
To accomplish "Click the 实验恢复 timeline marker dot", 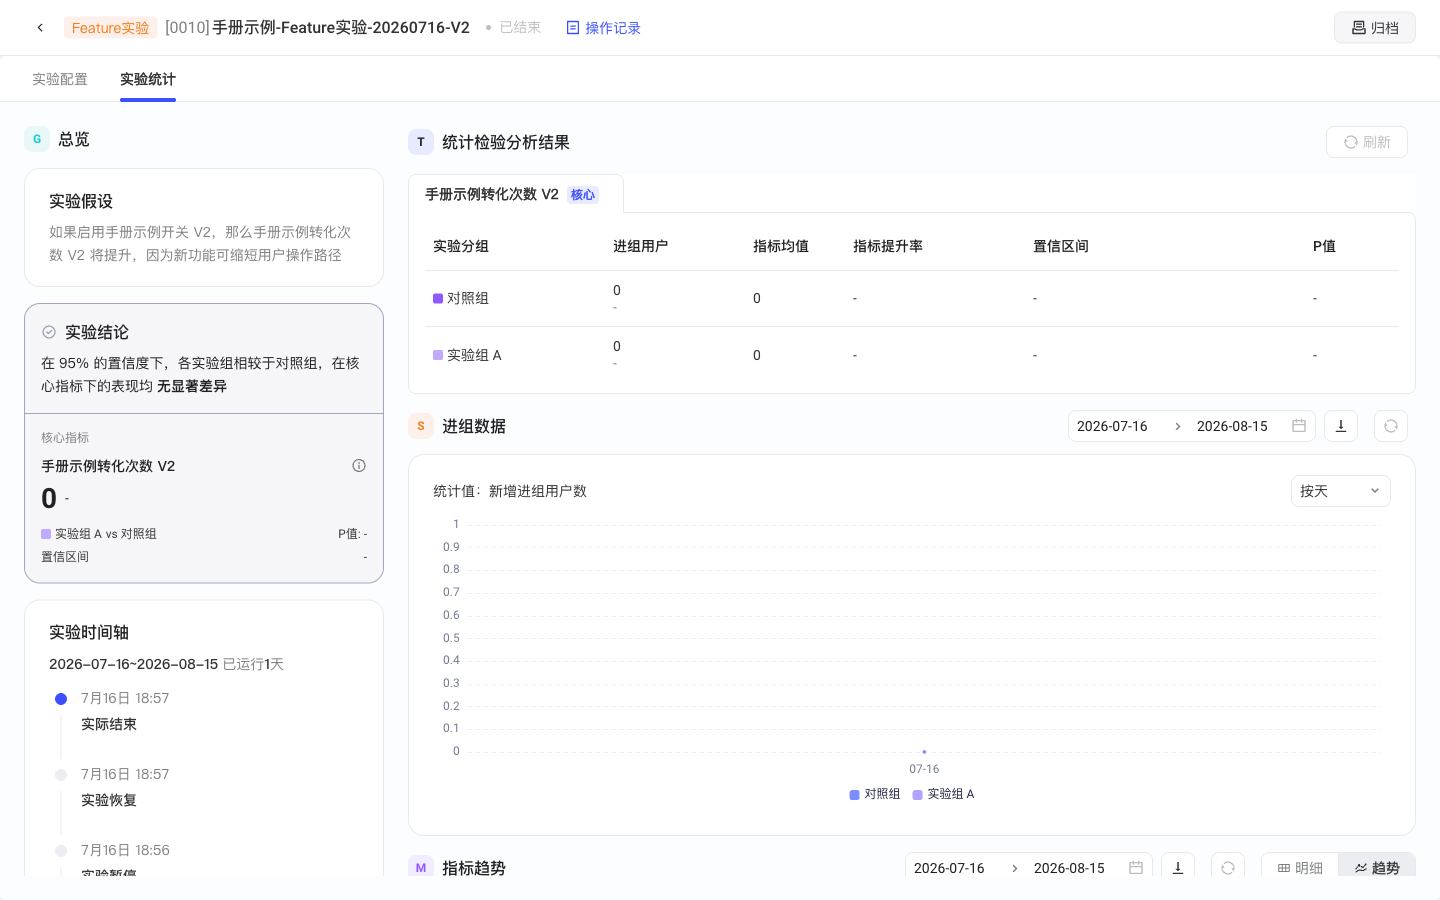I will click(61, 775).
